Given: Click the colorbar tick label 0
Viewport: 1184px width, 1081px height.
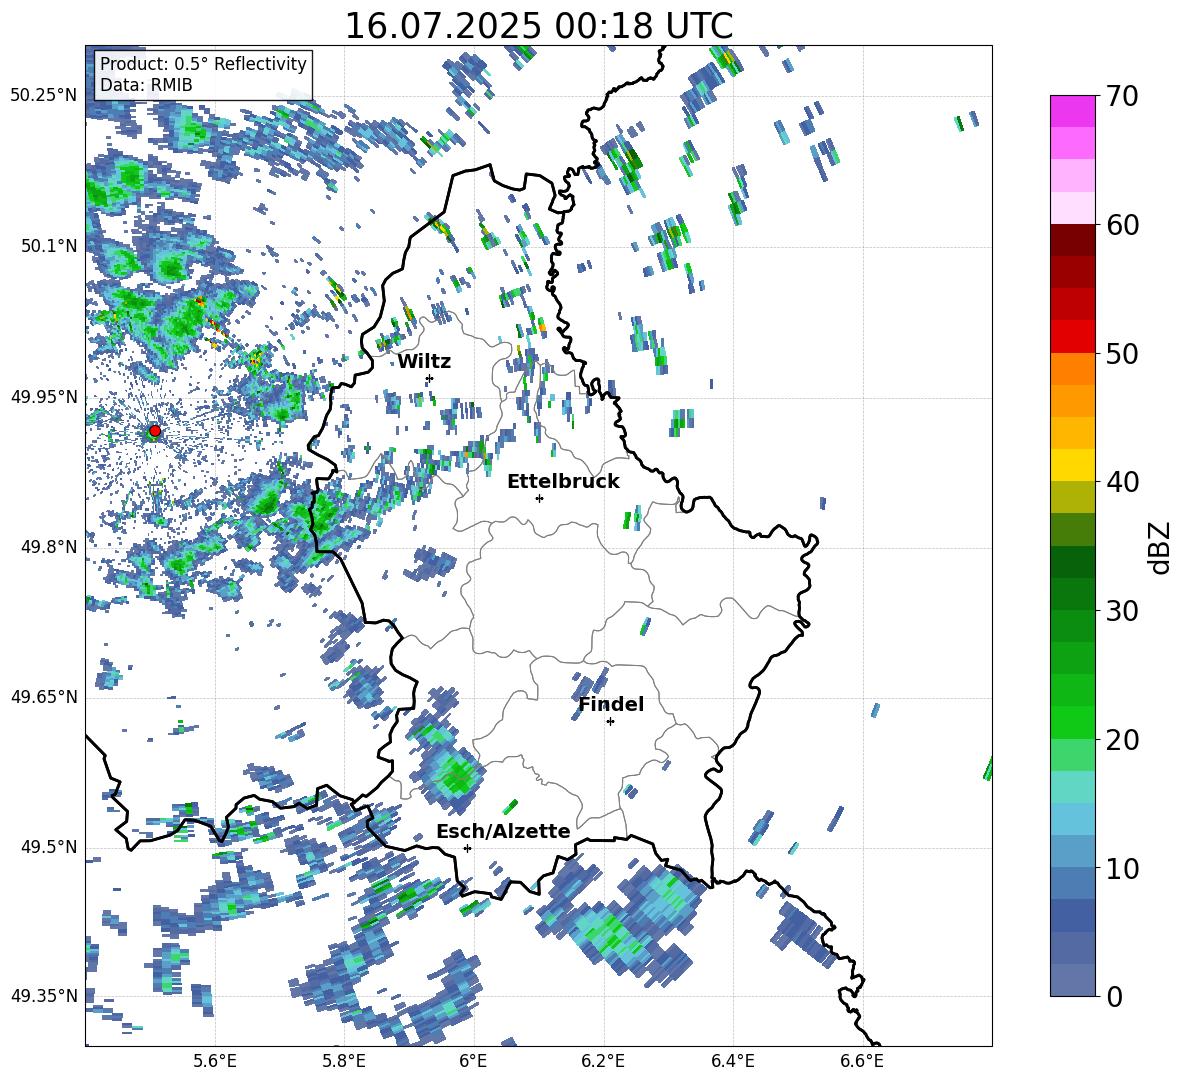Looking at the screenshot, I should point(1114,996).
